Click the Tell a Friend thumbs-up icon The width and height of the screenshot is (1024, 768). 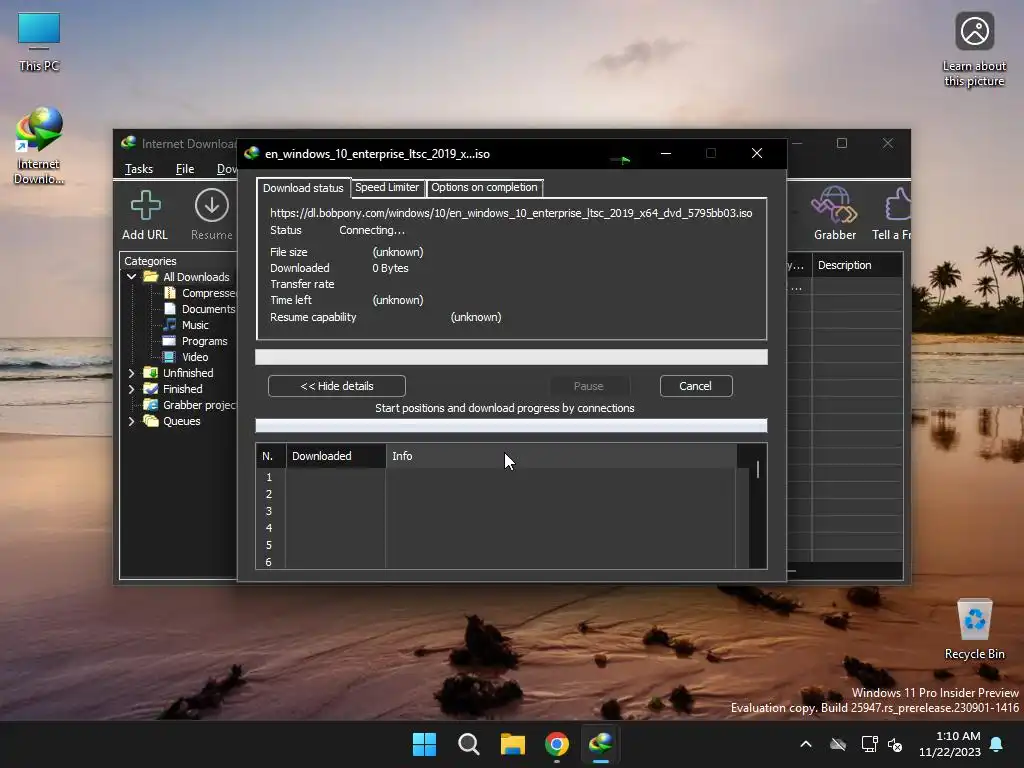tap(898, 205)
